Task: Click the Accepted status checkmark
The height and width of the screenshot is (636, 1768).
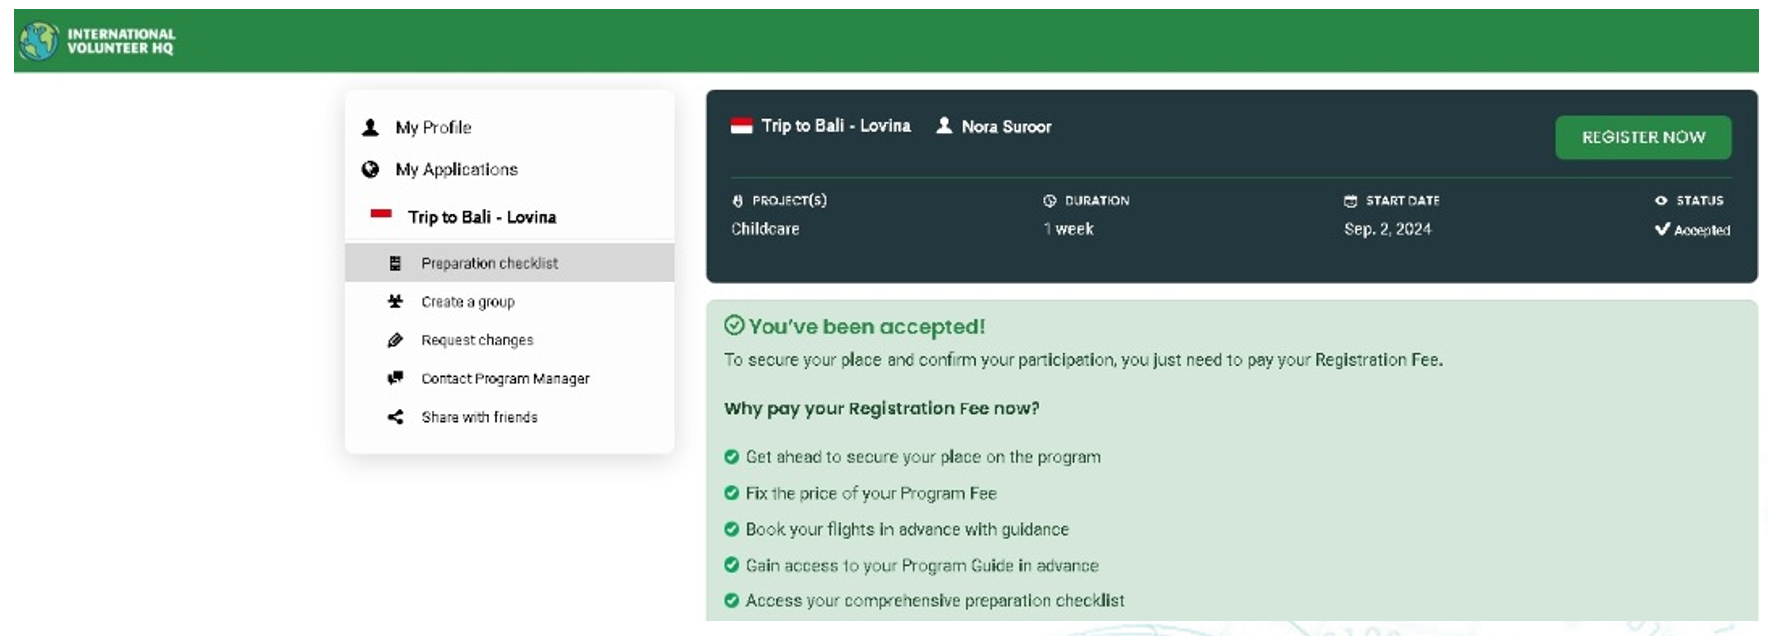Action: 1662,229
